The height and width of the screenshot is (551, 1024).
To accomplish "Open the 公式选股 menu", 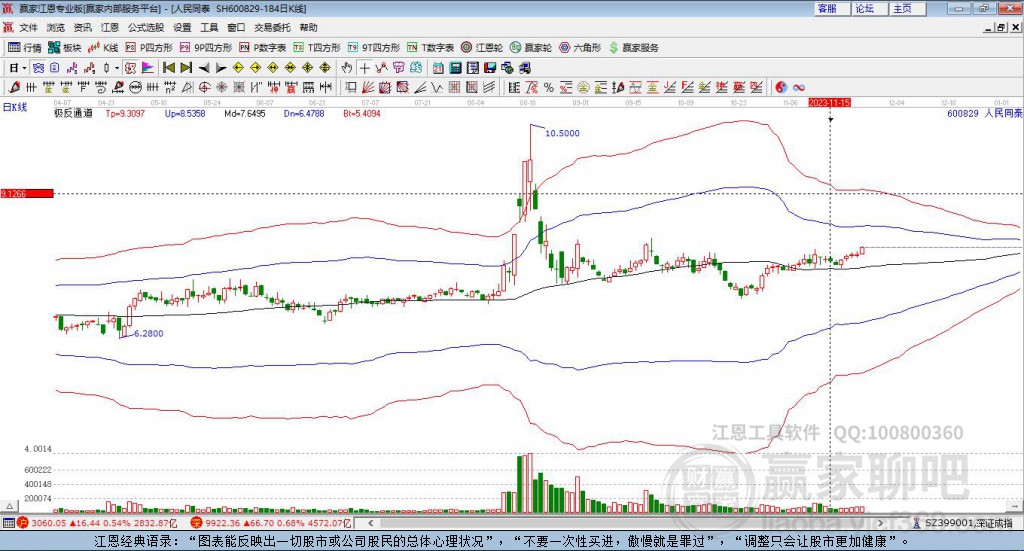I will pyautogui.click(x=146, y=27).
